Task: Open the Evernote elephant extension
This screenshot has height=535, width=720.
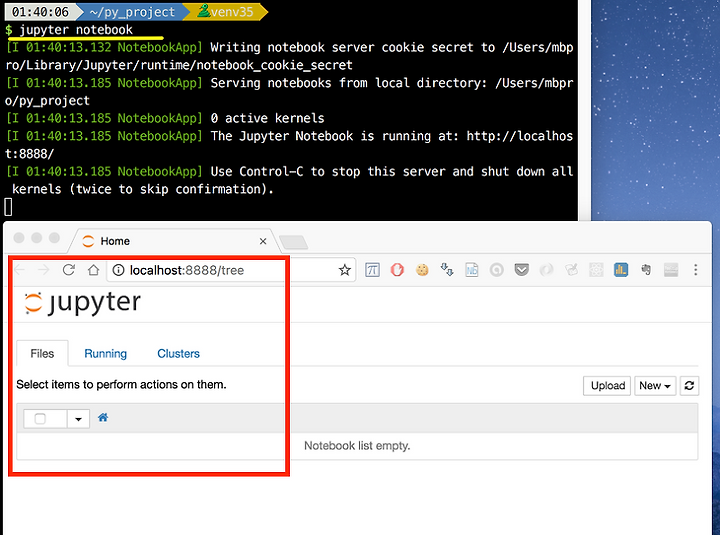Action: [646, 270]
